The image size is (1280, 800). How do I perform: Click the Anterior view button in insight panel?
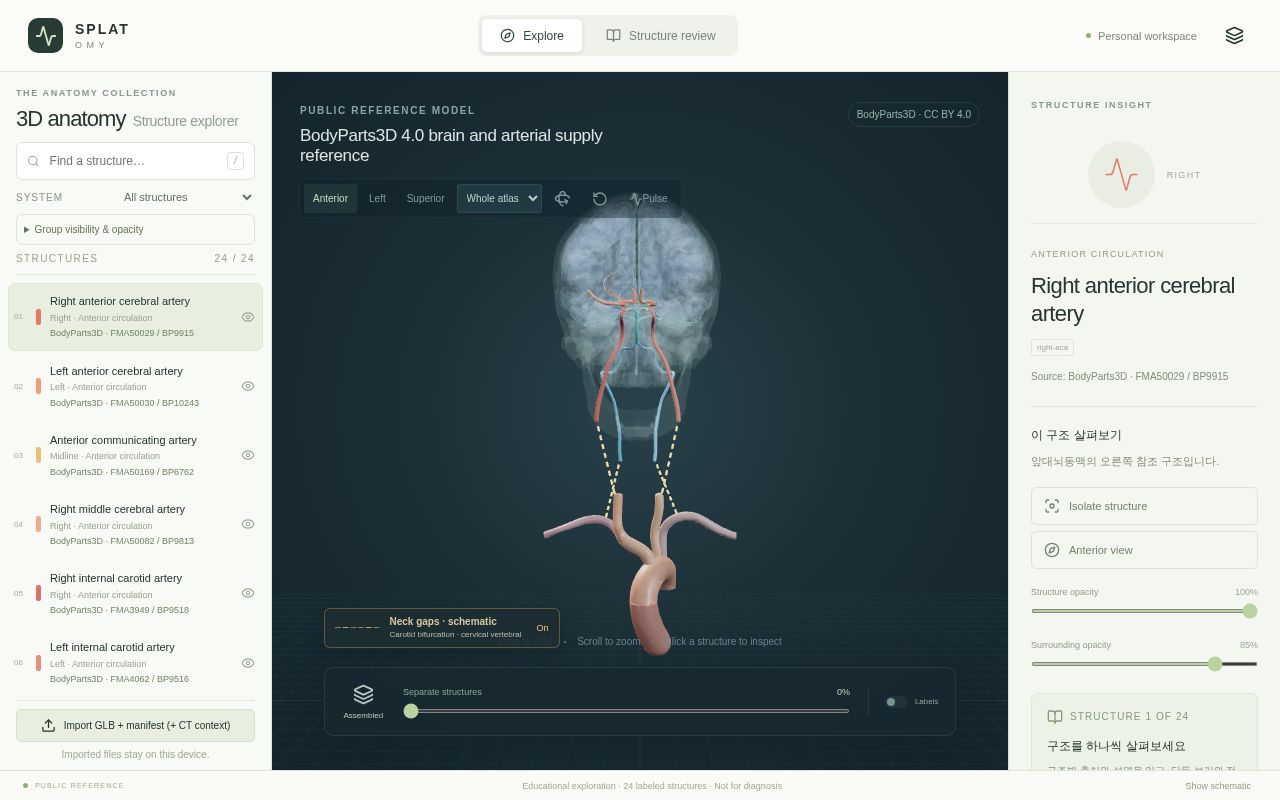point(1144,550)
